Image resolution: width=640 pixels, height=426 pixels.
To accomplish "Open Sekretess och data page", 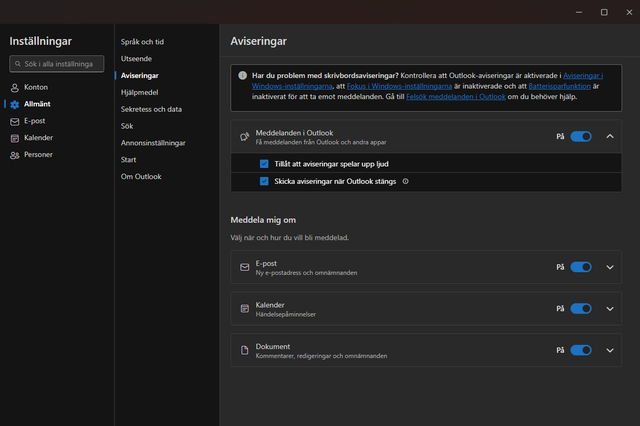I will click(151, 109).
